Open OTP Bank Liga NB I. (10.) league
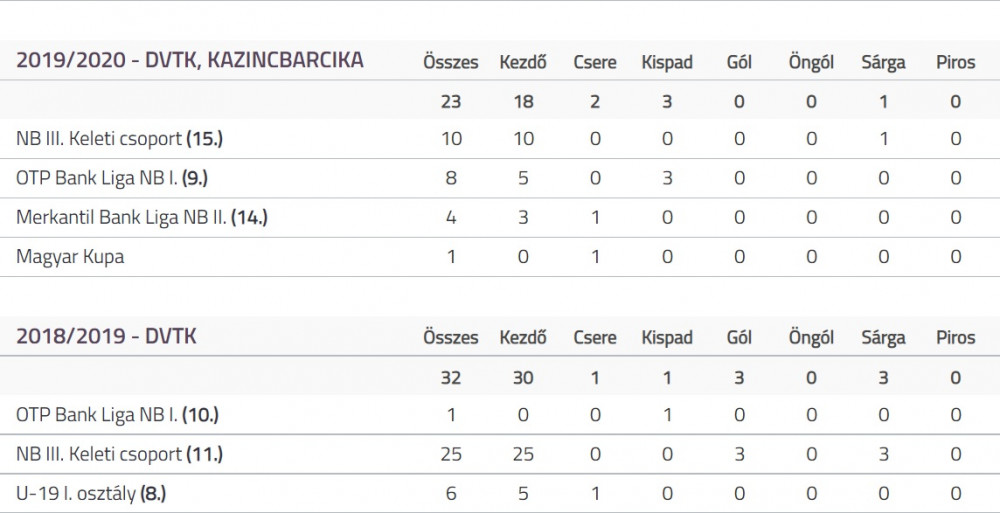Screen dimensions: 1000x513 pyautogui.click(x=117, y=415)
